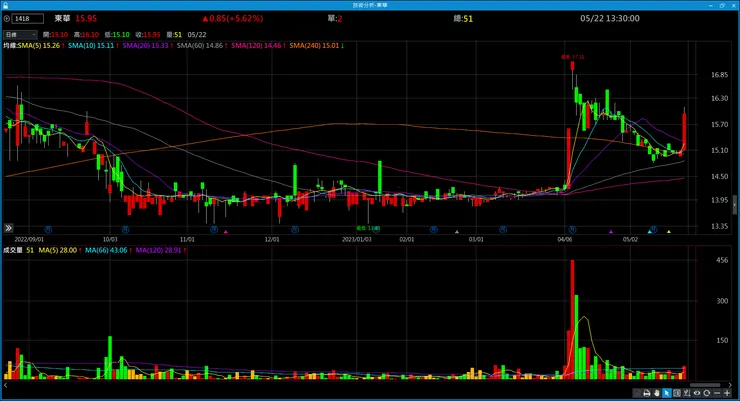Viewport: 740px width, 401px height.
Task: Click the volume MA(120) 28.91 label
Action: click(161, 250)
